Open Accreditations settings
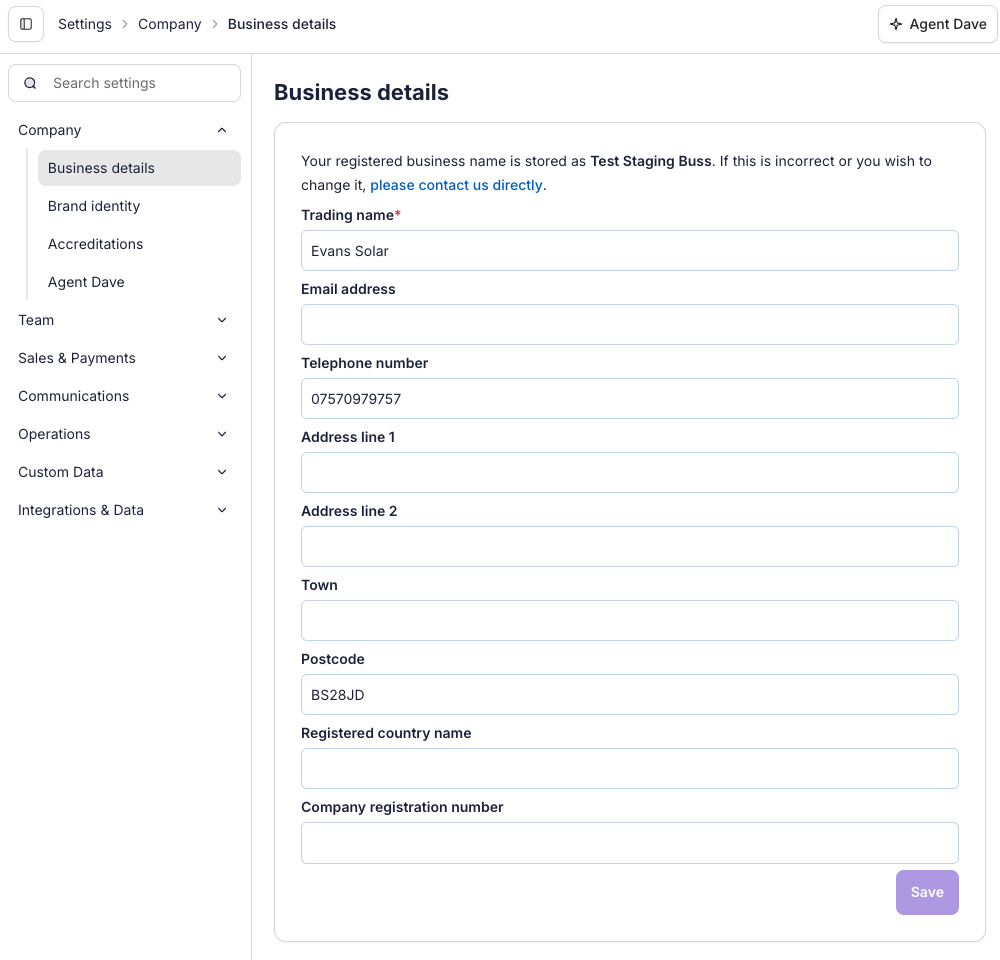The height and width of the screenshot is (960, 1000). point(139,244)
